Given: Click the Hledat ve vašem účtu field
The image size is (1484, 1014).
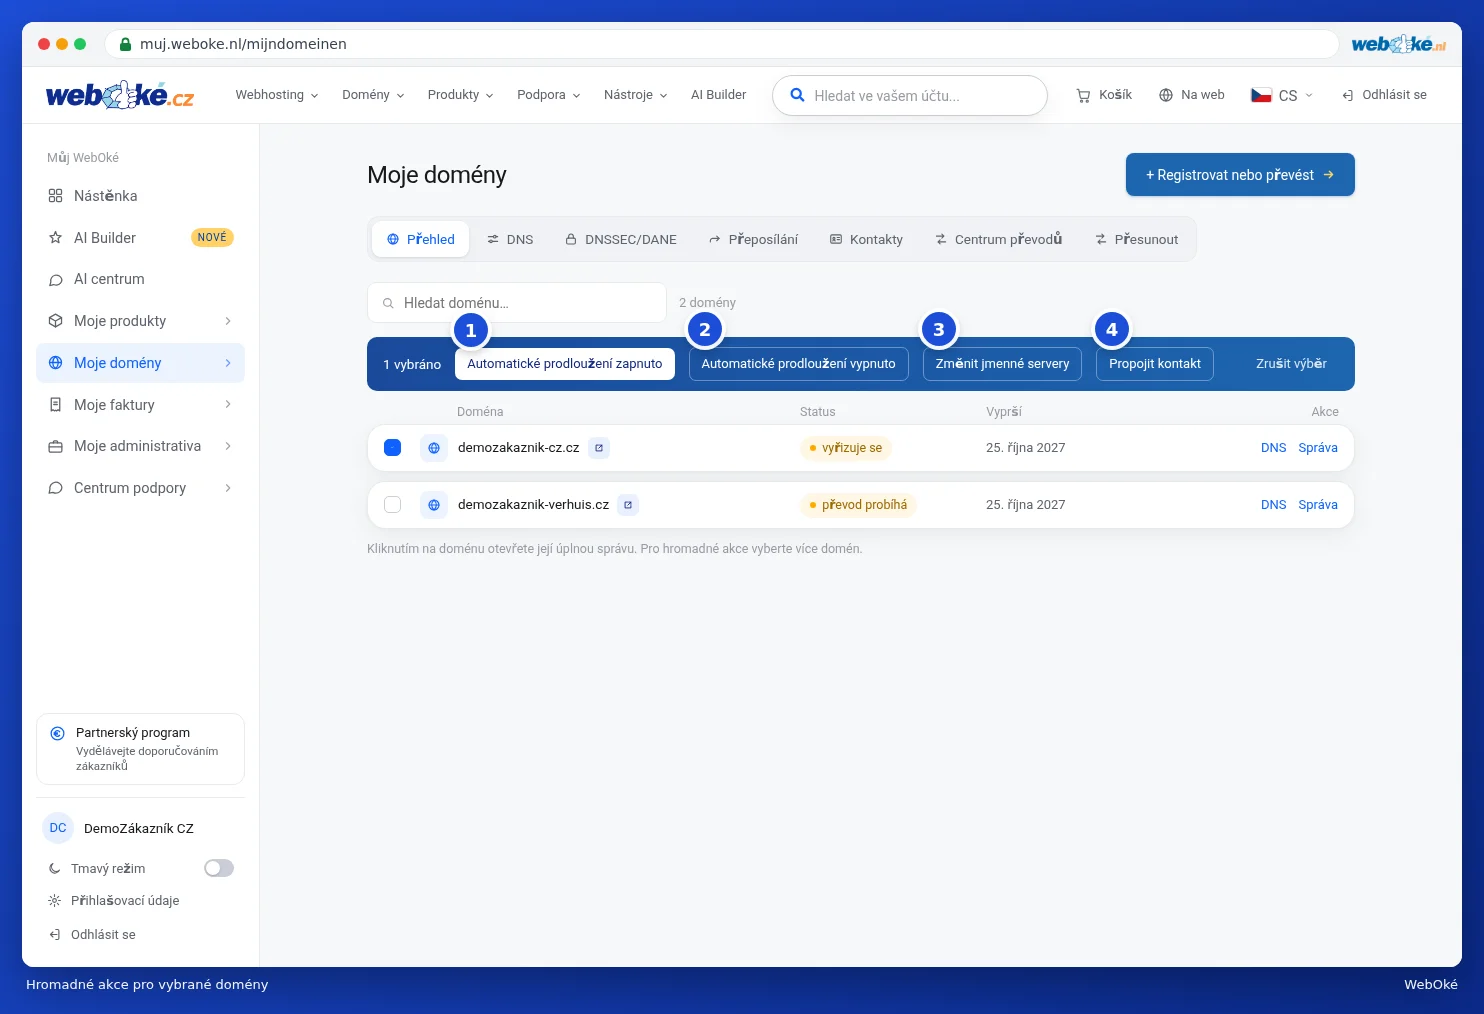Looking at the screenshot, I should (x=910, y=96).
